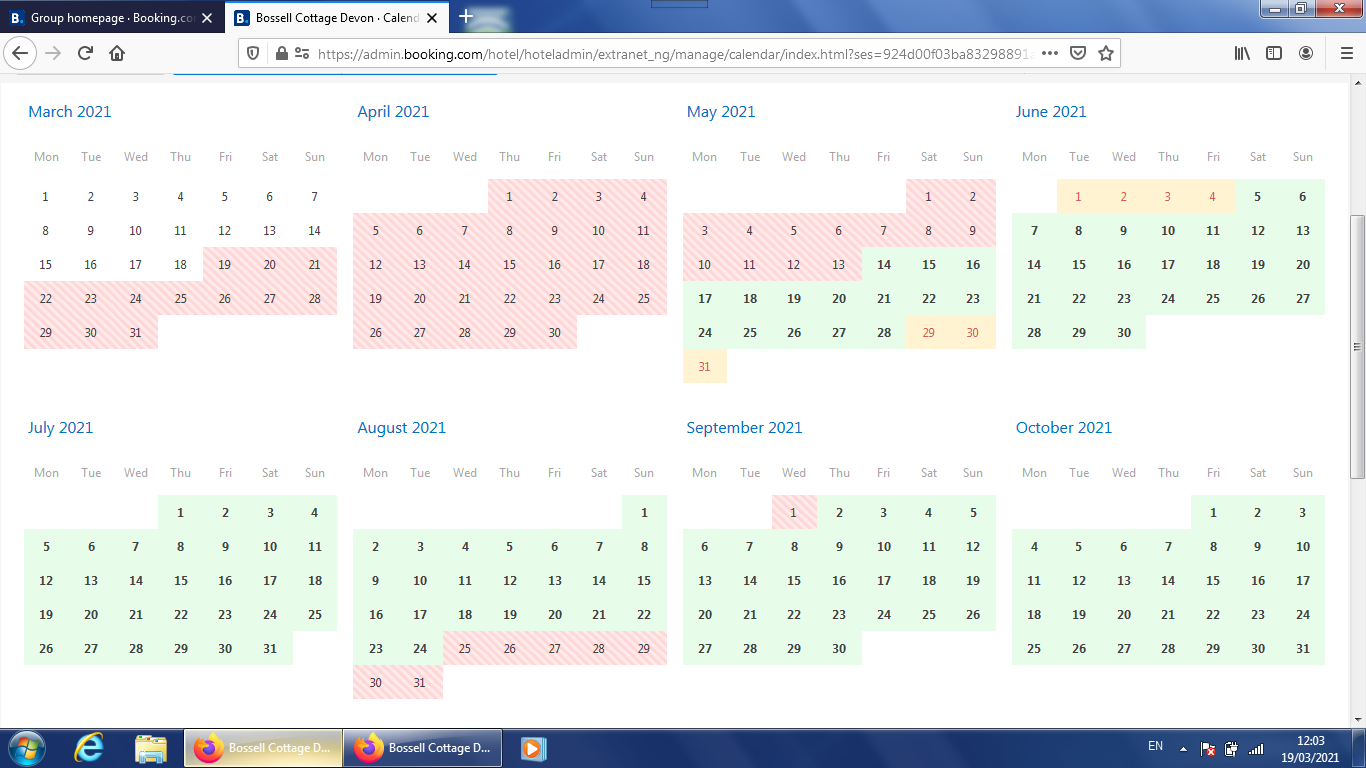The height and width of the screenshot is (768, 1366).
Task: Show sidebars using the sidebar icon
Action: pyautogui.click(x=1273, y=54)
